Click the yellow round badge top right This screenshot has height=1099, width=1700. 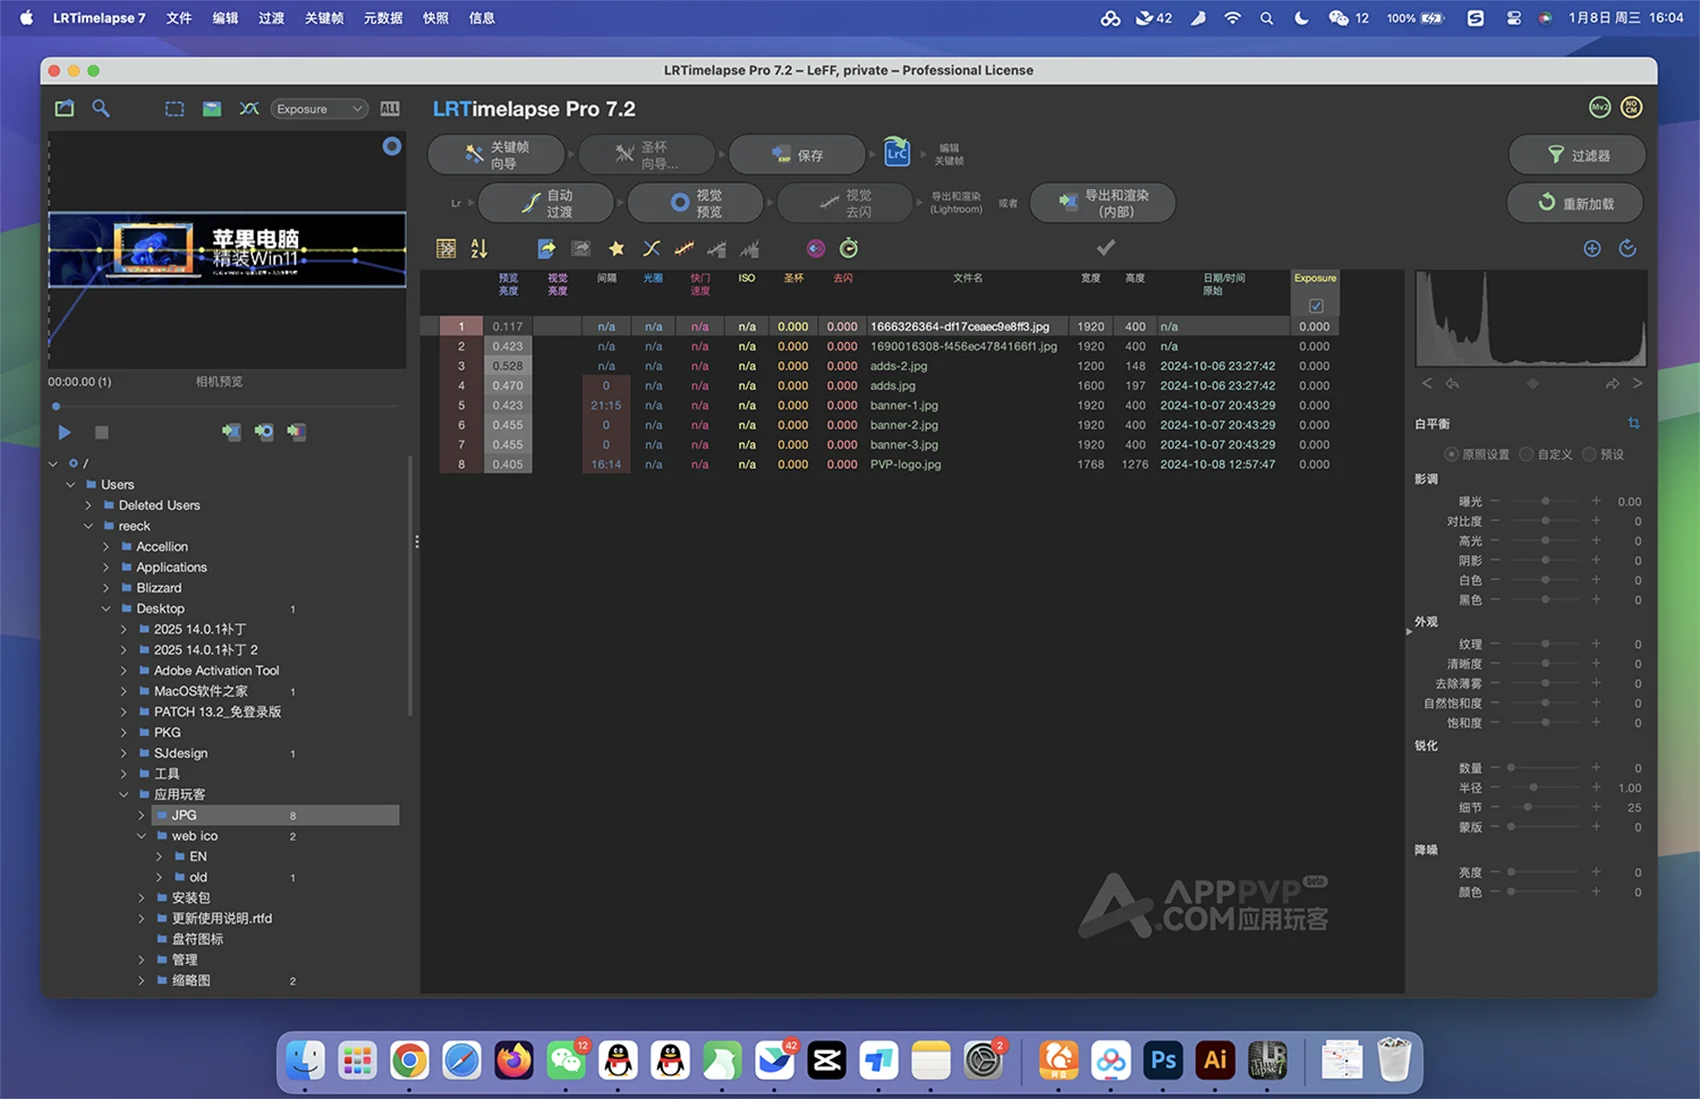click(1631, 107)
